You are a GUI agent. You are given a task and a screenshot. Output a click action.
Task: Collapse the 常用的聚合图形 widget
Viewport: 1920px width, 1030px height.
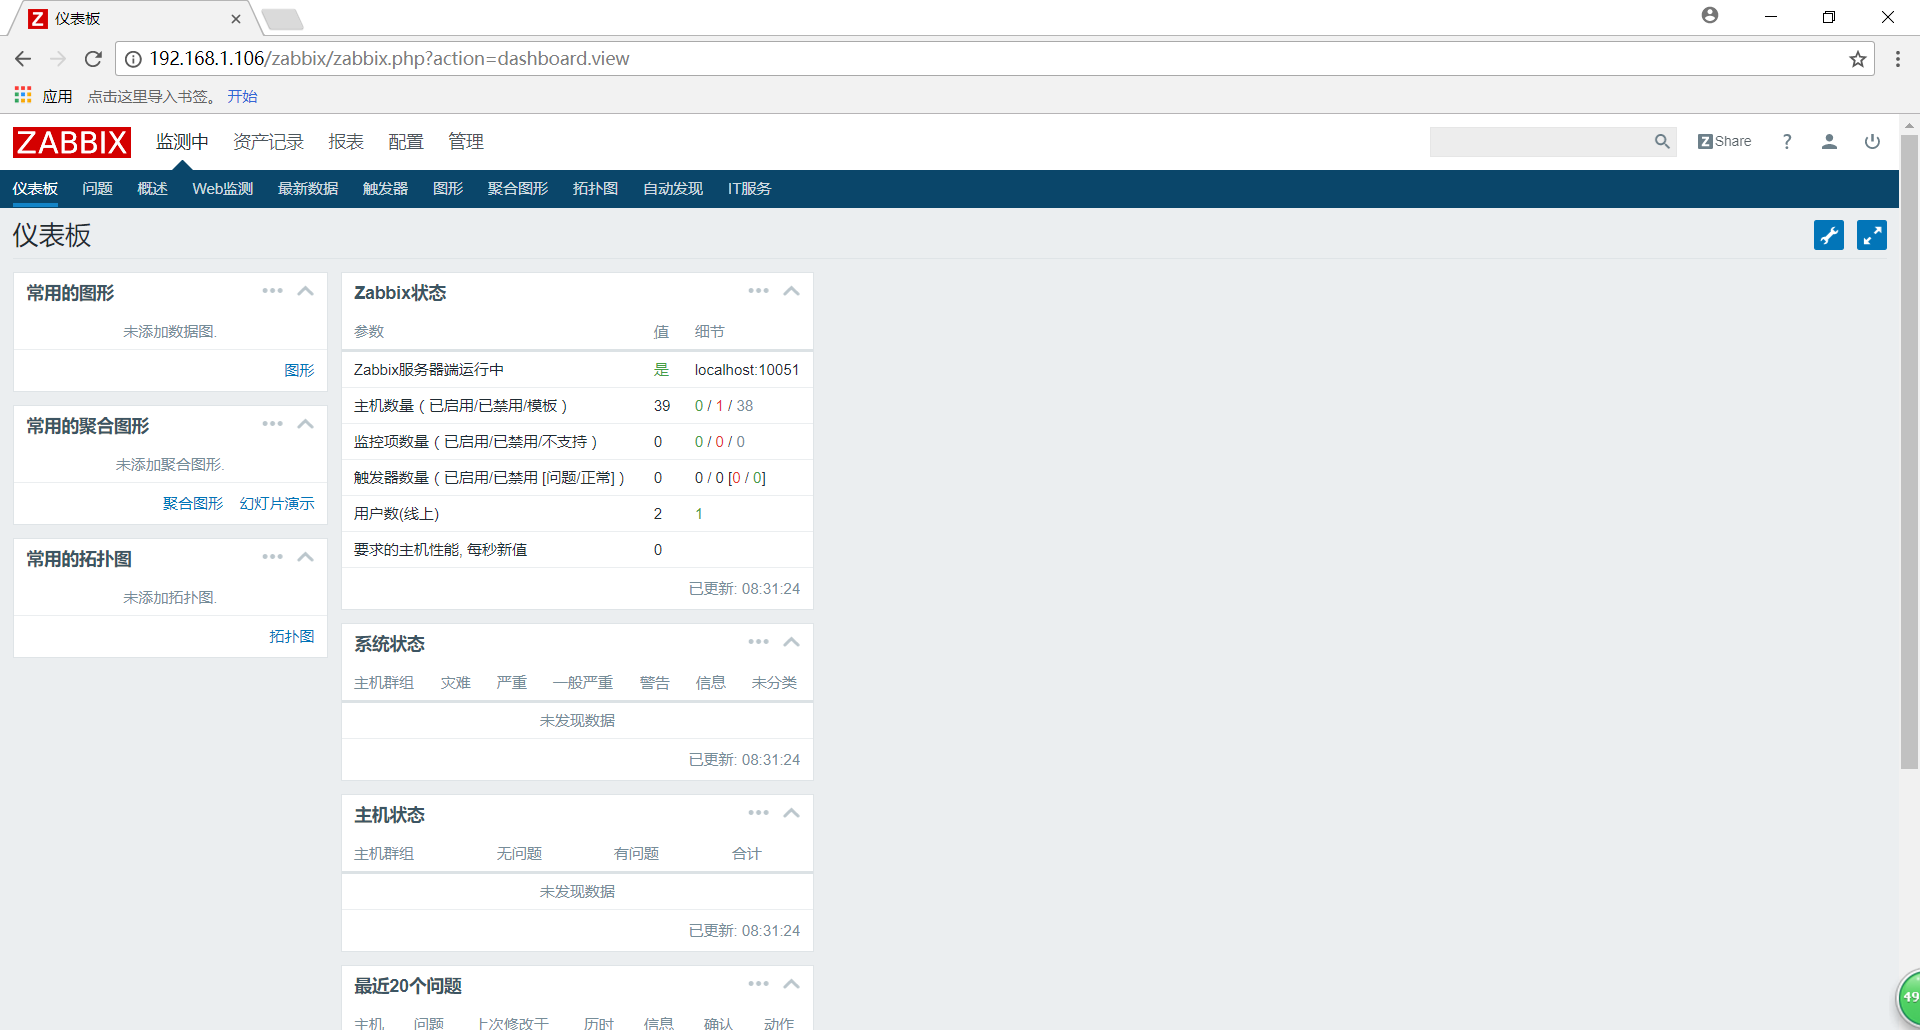click(x=306, y=424)
